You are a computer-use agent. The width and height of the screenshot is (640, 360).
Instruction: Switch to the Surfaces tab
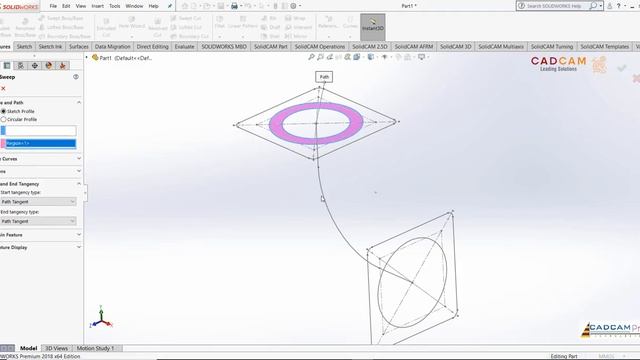(x=79, y=47)
